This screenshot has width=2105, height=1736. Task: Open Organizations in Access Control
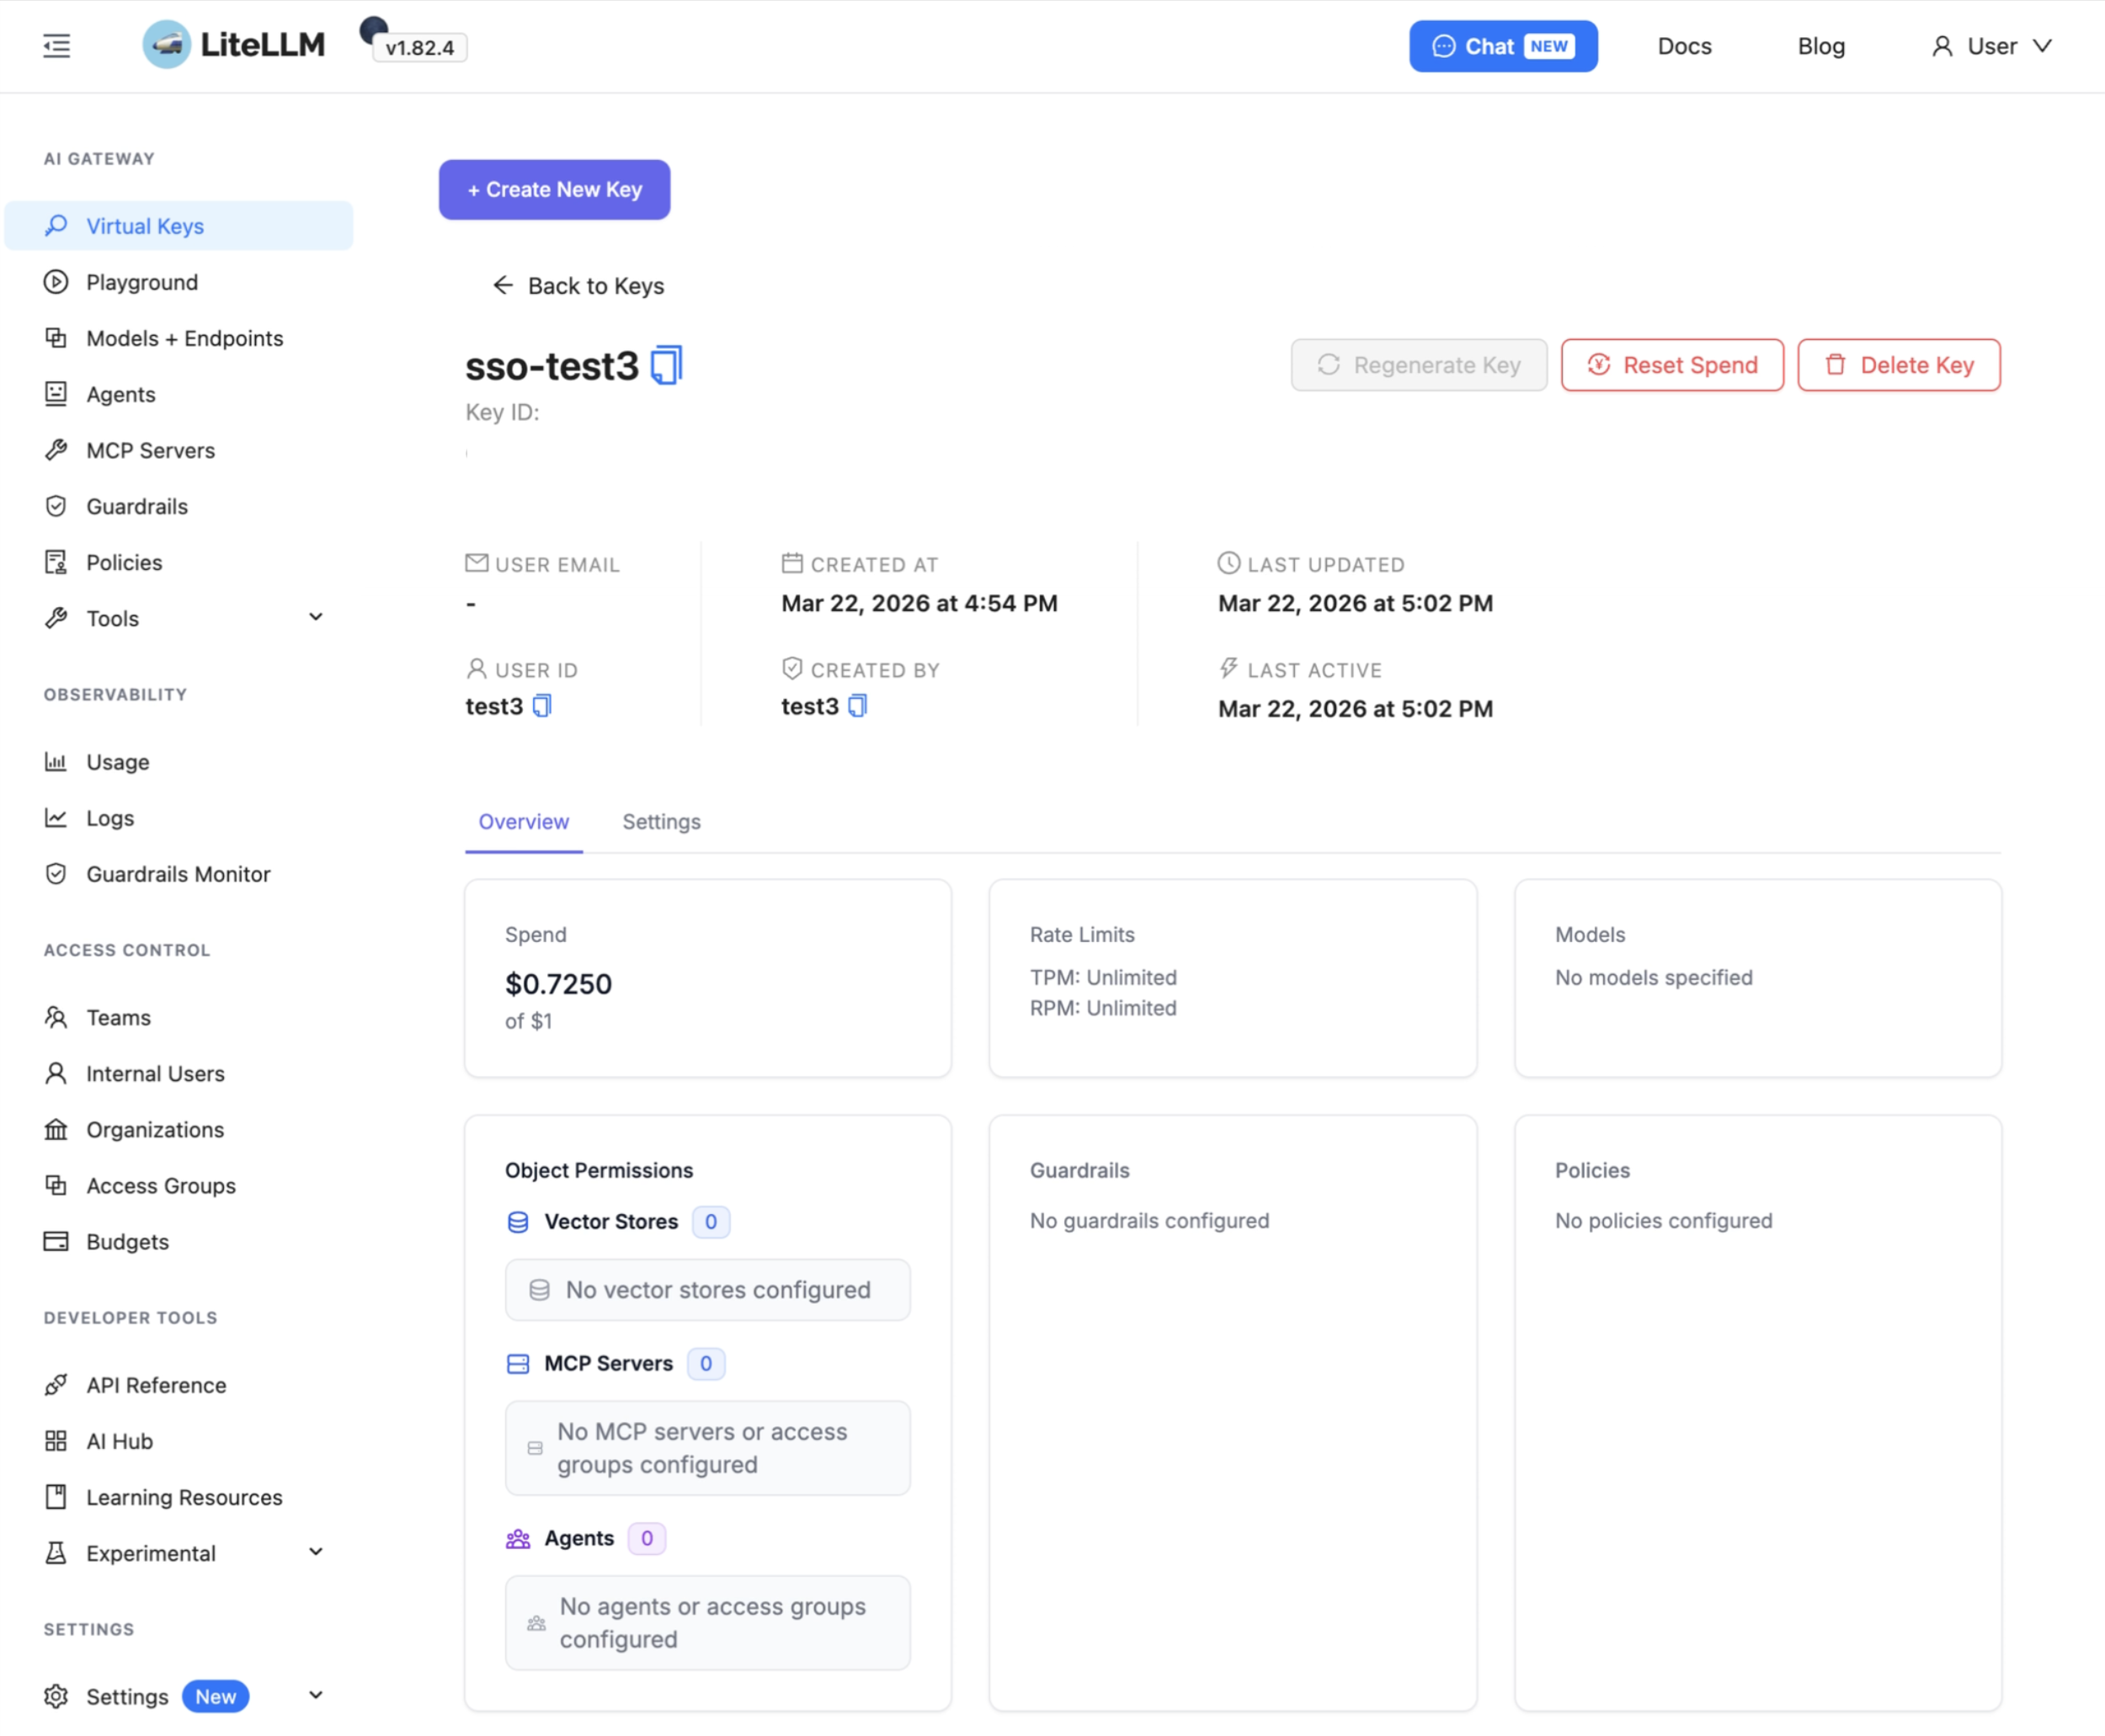pos(154,1129)
